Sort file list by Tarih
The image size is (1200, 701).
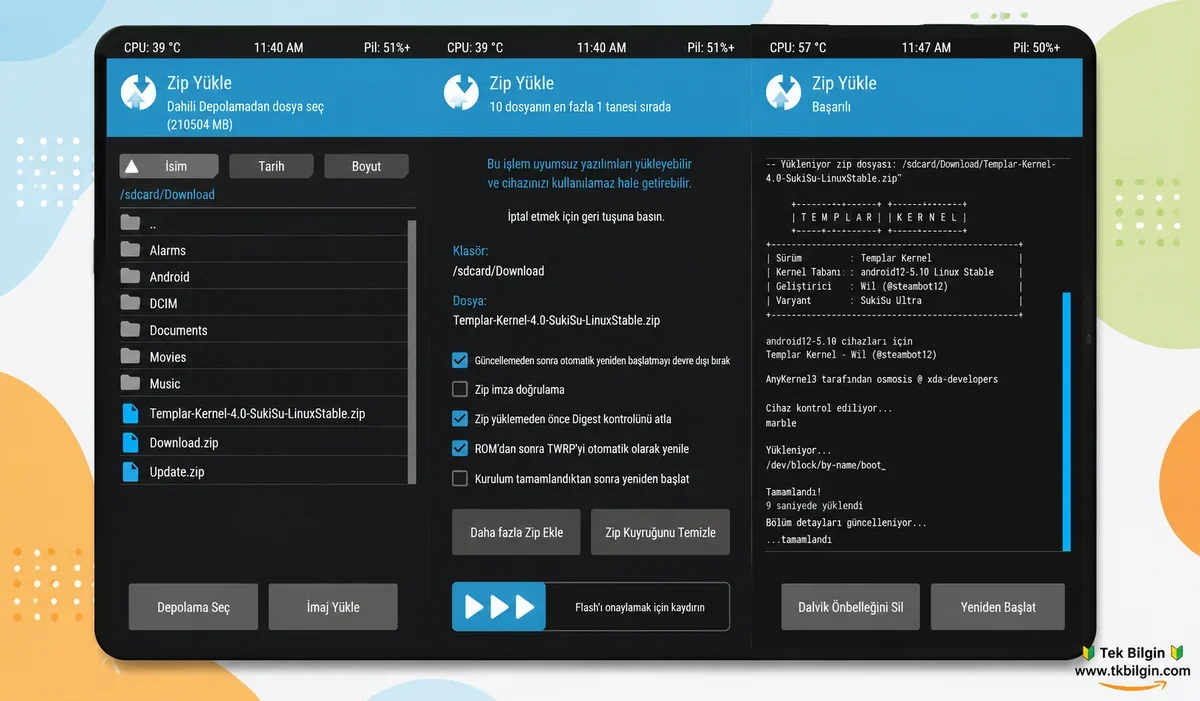tap(271, 166)
